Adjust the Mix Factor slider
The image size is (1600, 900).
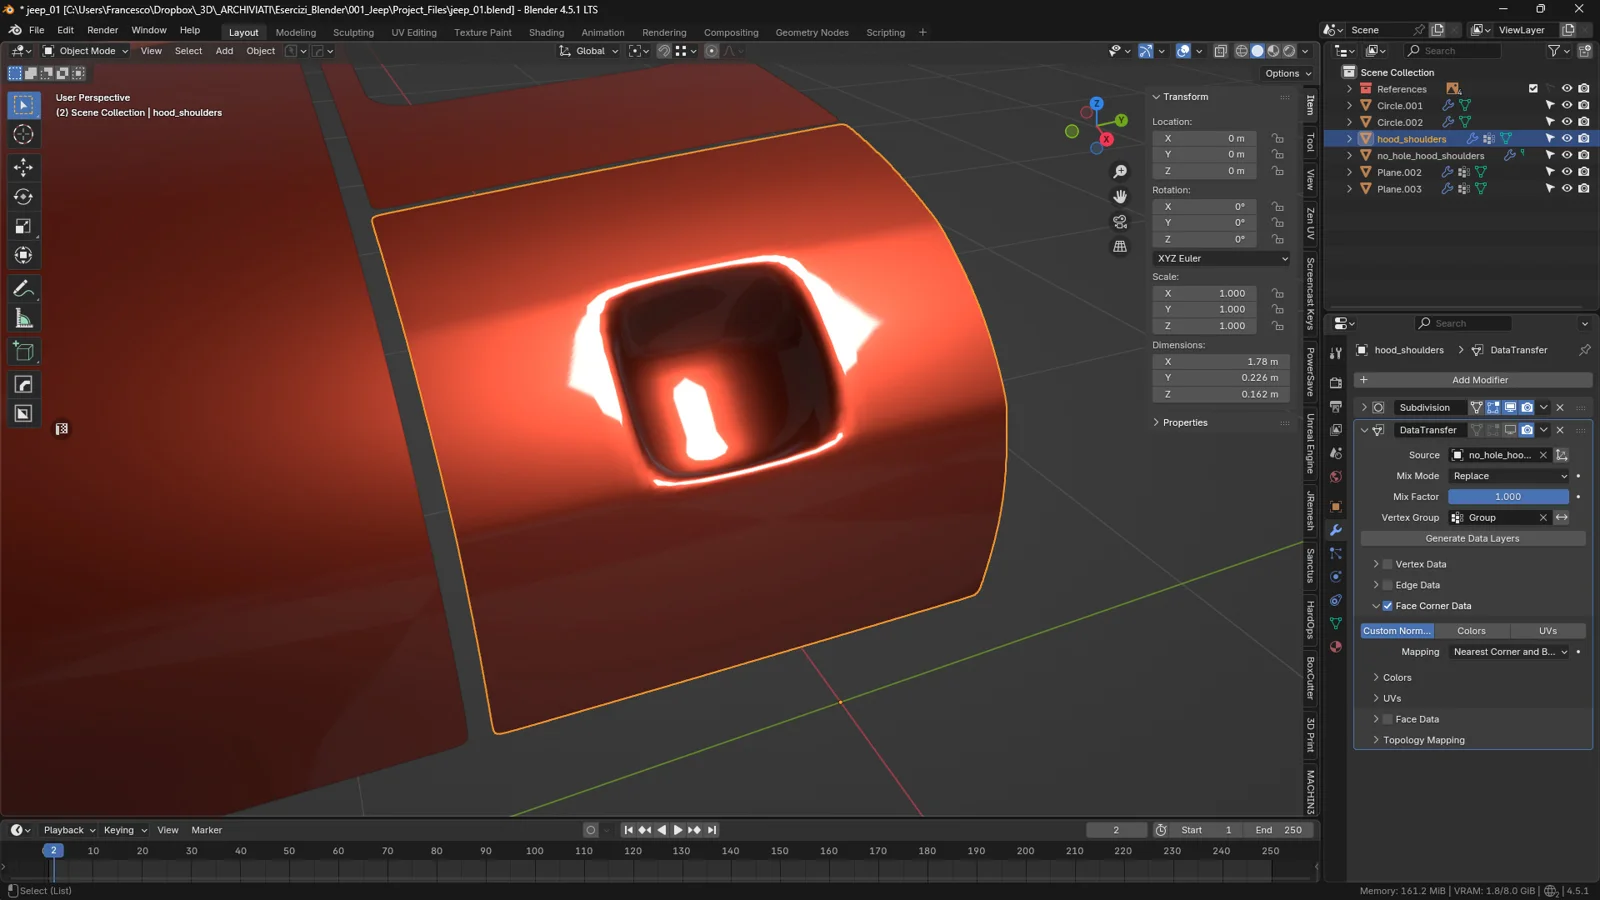pos(1508,497)
